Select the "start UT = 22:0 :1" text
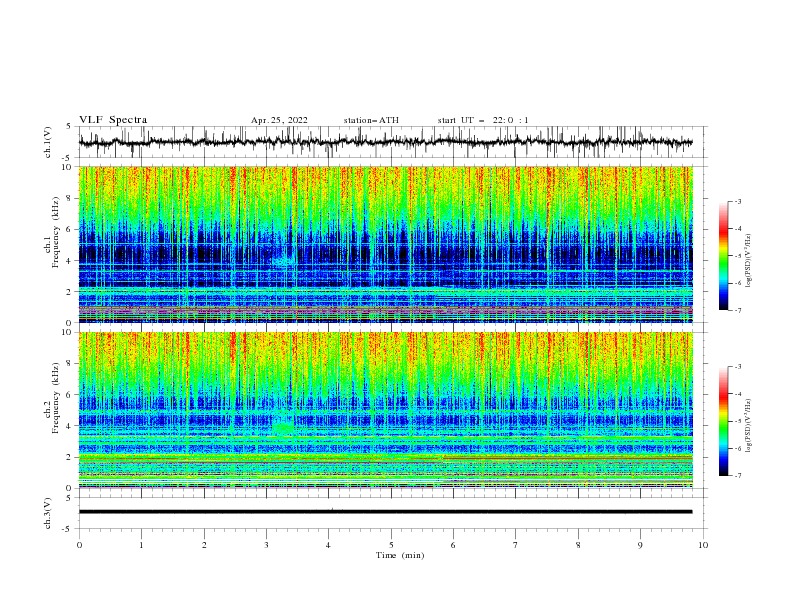Viewport: 792px width, 612px height. pyautogui.click(x=483, y=120)
